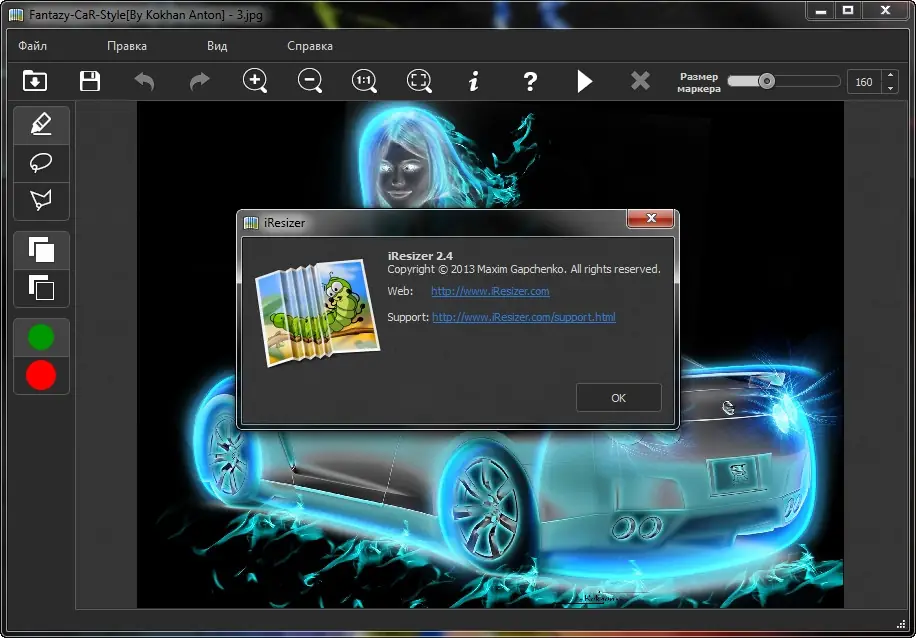
Task: Decrease marker size with down arrow
Action: [x=890, y=88]
